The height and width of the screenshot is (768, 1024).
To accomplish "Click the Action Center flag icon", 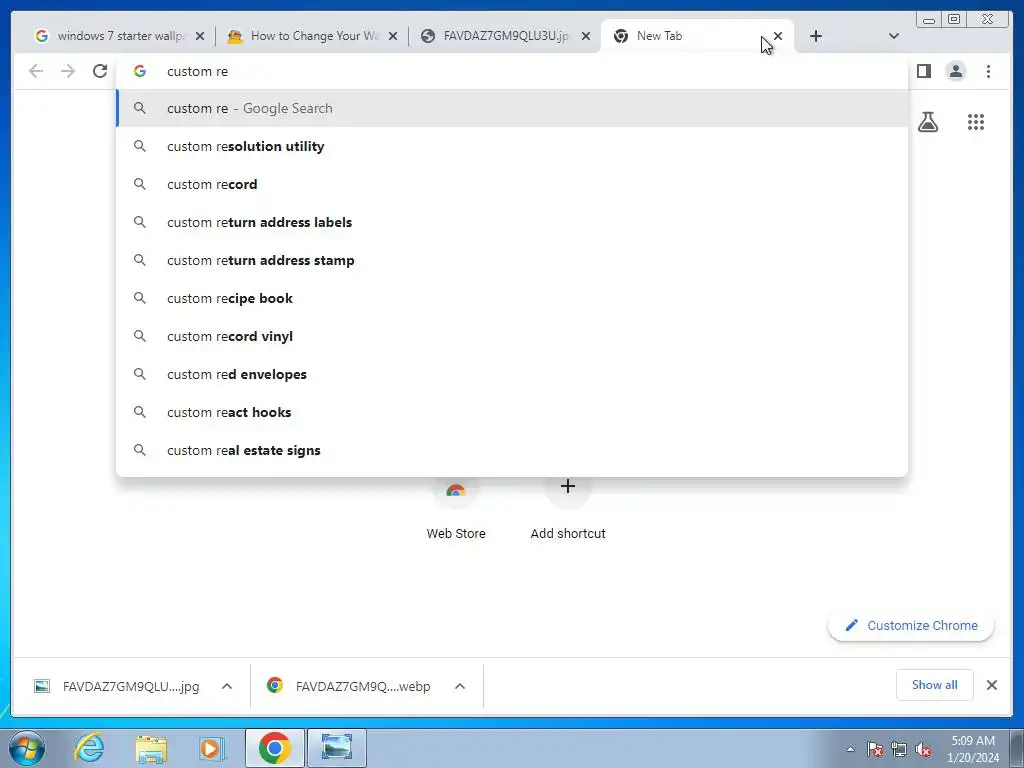I will [875, 749].
